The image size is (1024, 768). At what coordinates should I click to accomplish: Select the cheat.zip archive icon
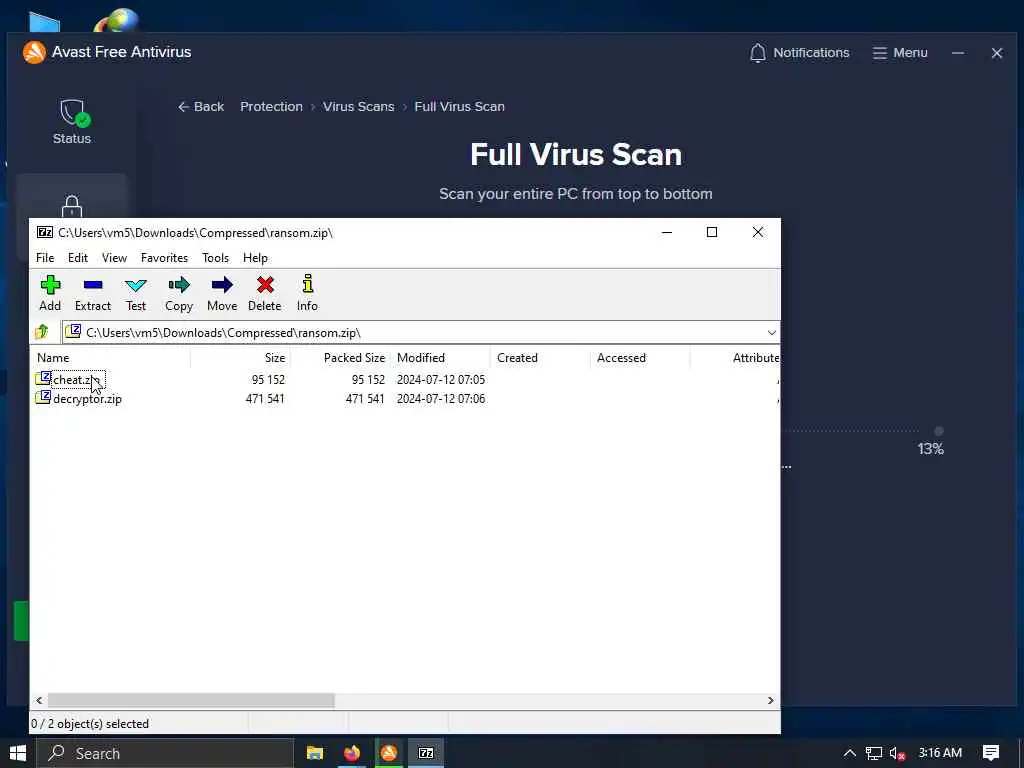tap(43, 379)
